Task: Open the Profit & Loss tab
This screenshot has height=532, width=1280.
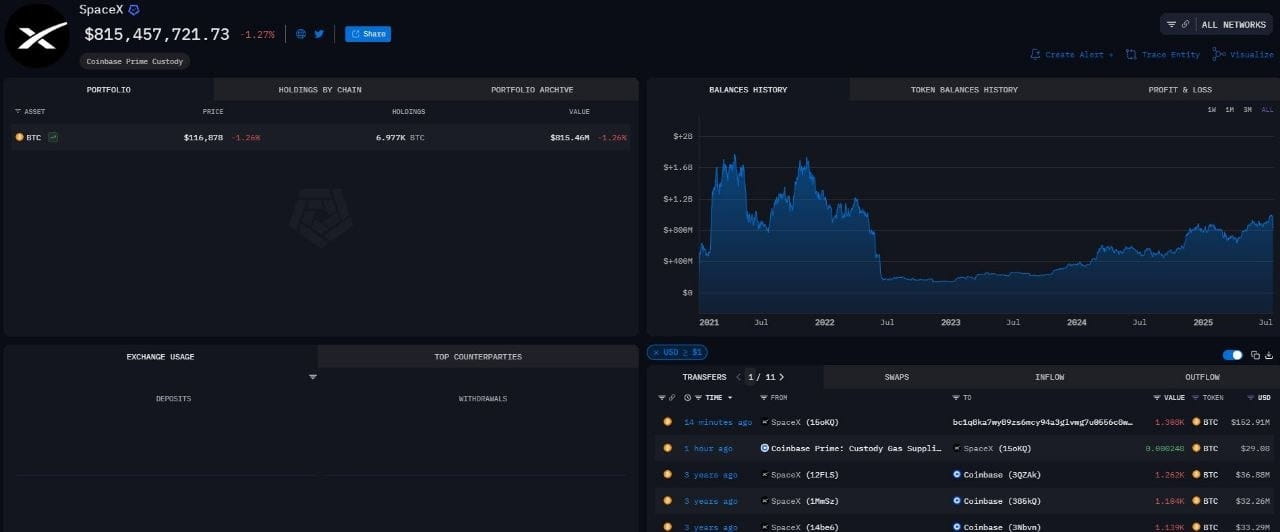Action: [1179, 90]
